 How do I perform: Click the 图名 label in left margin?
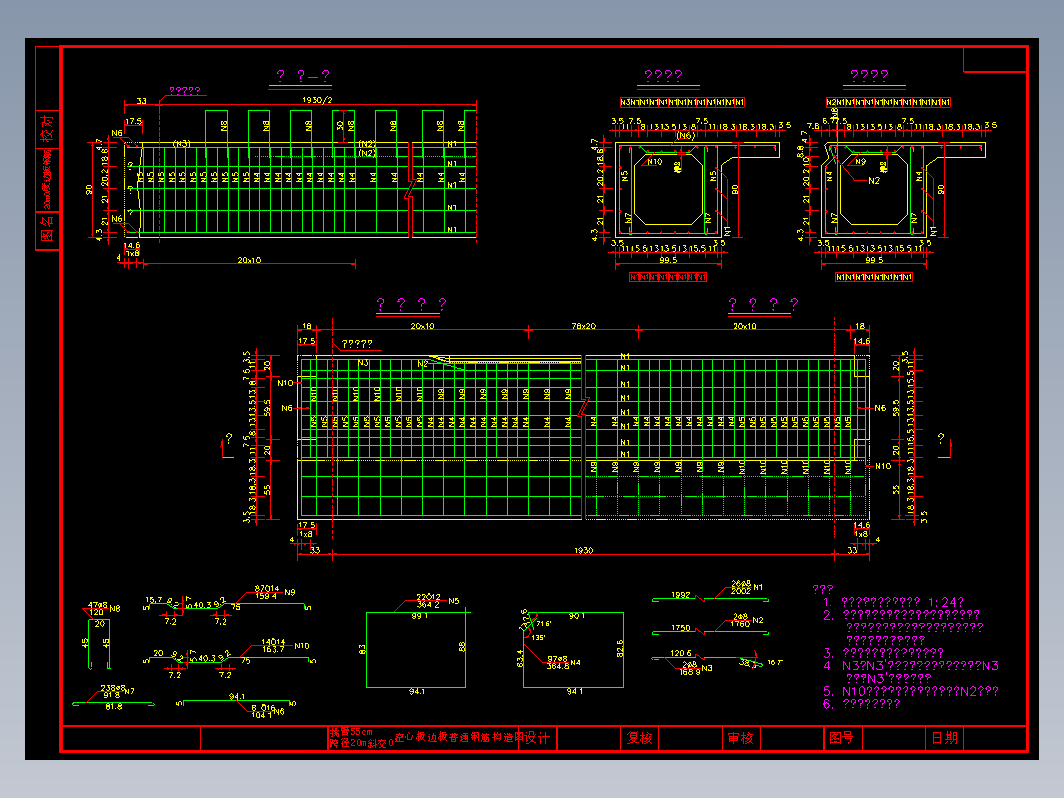pos(47,229)
